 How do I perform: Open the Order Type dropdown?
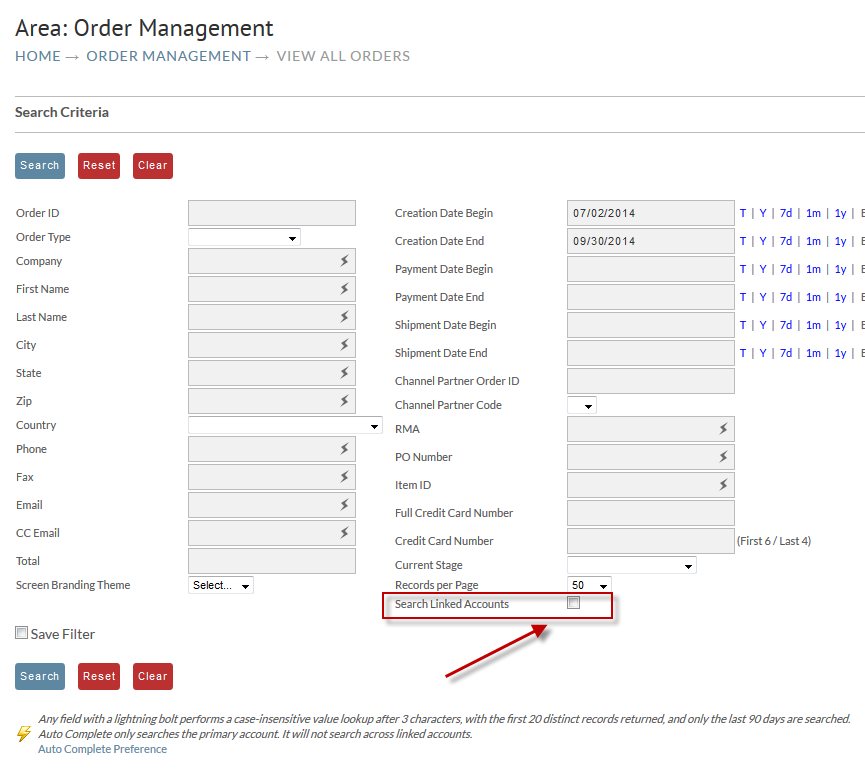tap(244, 238)
